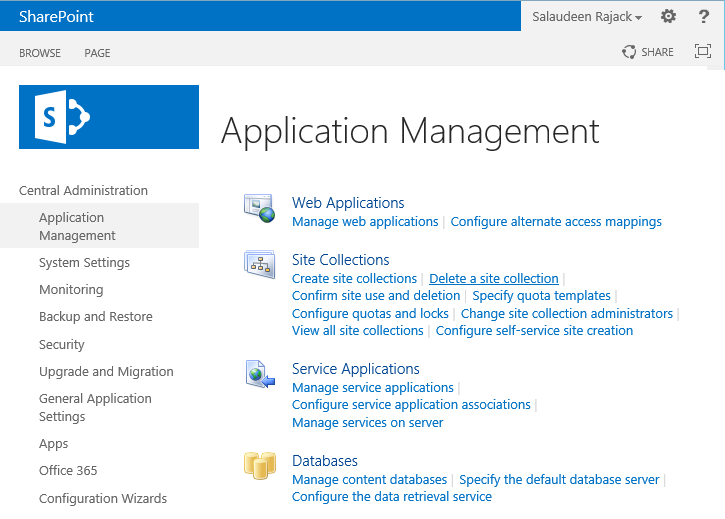This screenshot has width=725, height=519.
Task: Click Configure service application associations link
Action: [x=411, y=405]
